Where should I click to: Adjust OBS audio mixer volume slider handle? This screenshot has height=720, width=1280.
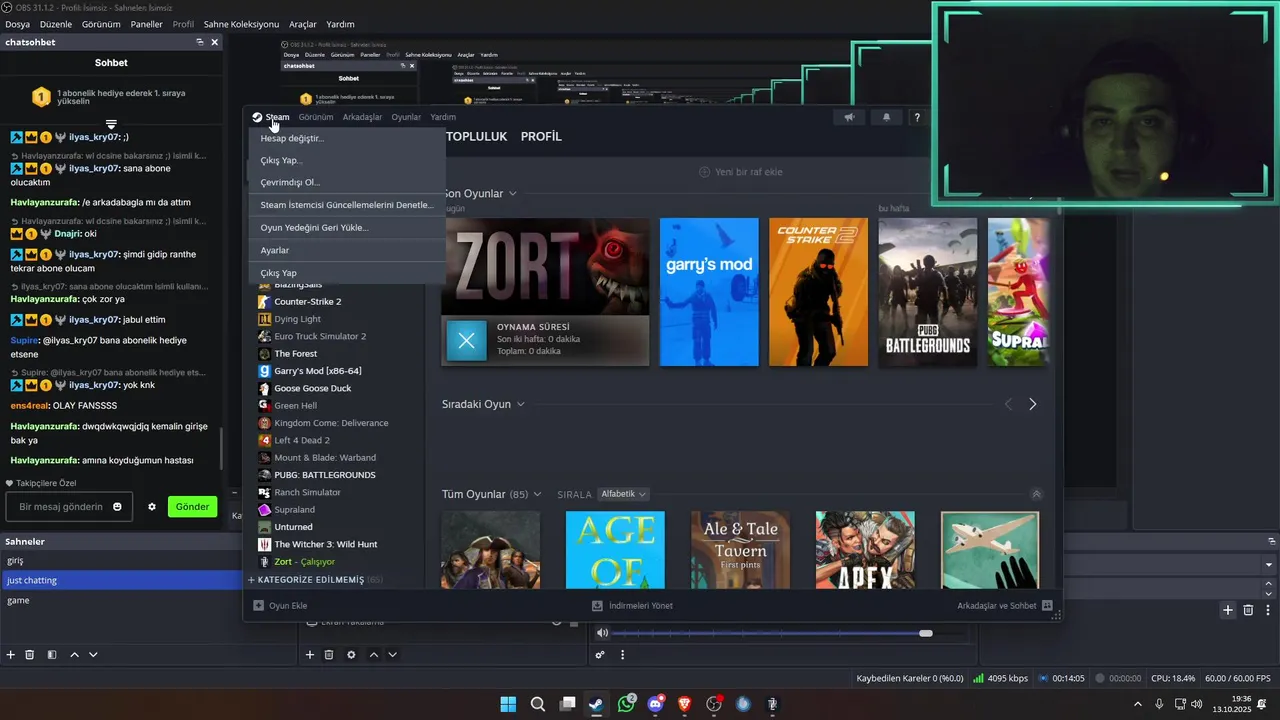[926, 633]
